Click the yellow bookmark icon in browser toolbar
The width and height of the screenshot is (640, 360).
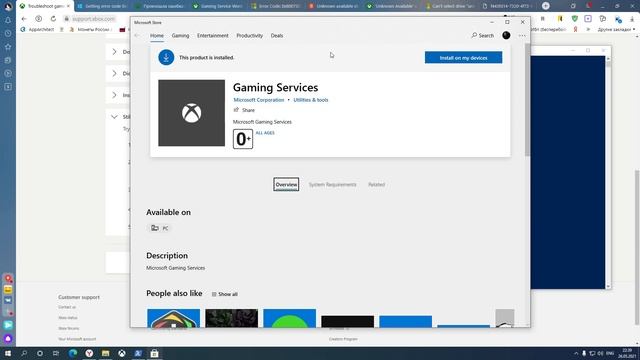click(560, 19)
